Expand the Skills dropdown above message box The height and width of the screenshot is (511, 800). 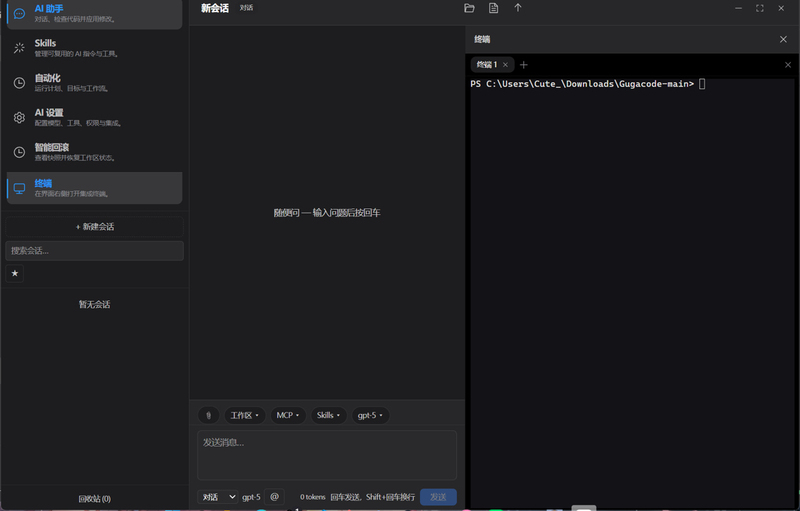329,415
